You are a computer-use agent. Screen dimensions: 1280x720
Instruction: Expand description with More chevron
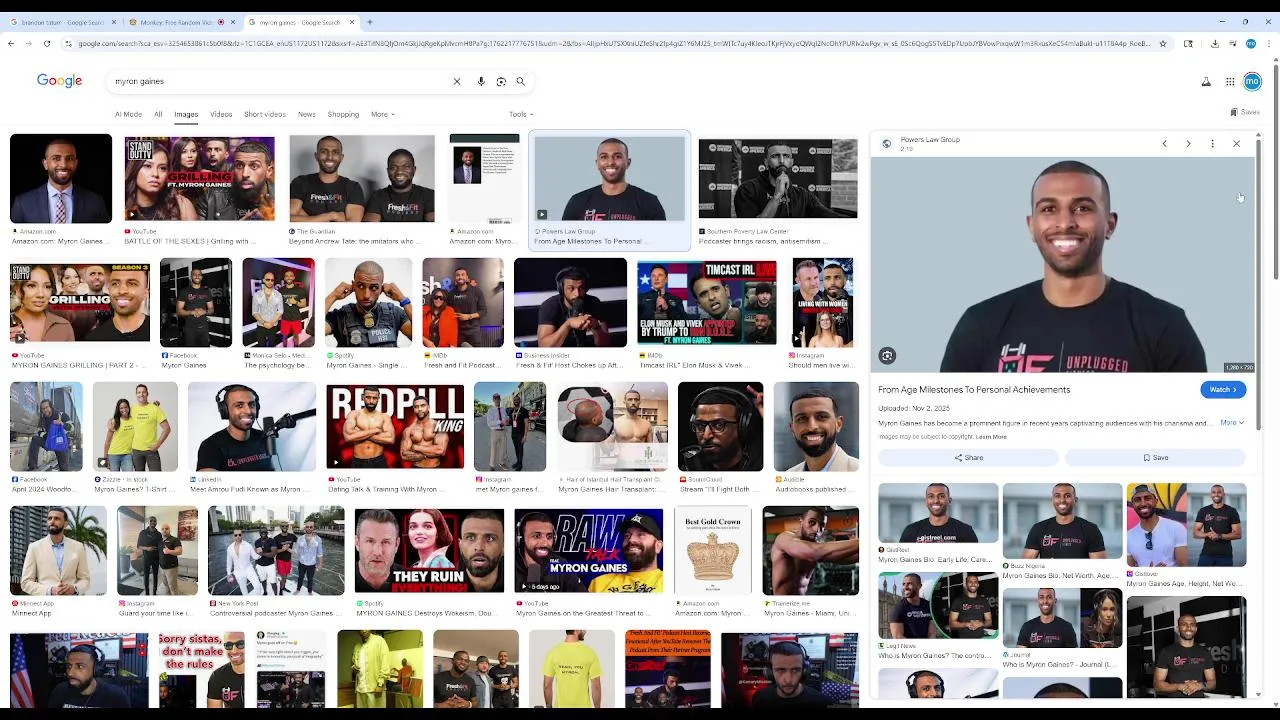[x=1232, y=422]
